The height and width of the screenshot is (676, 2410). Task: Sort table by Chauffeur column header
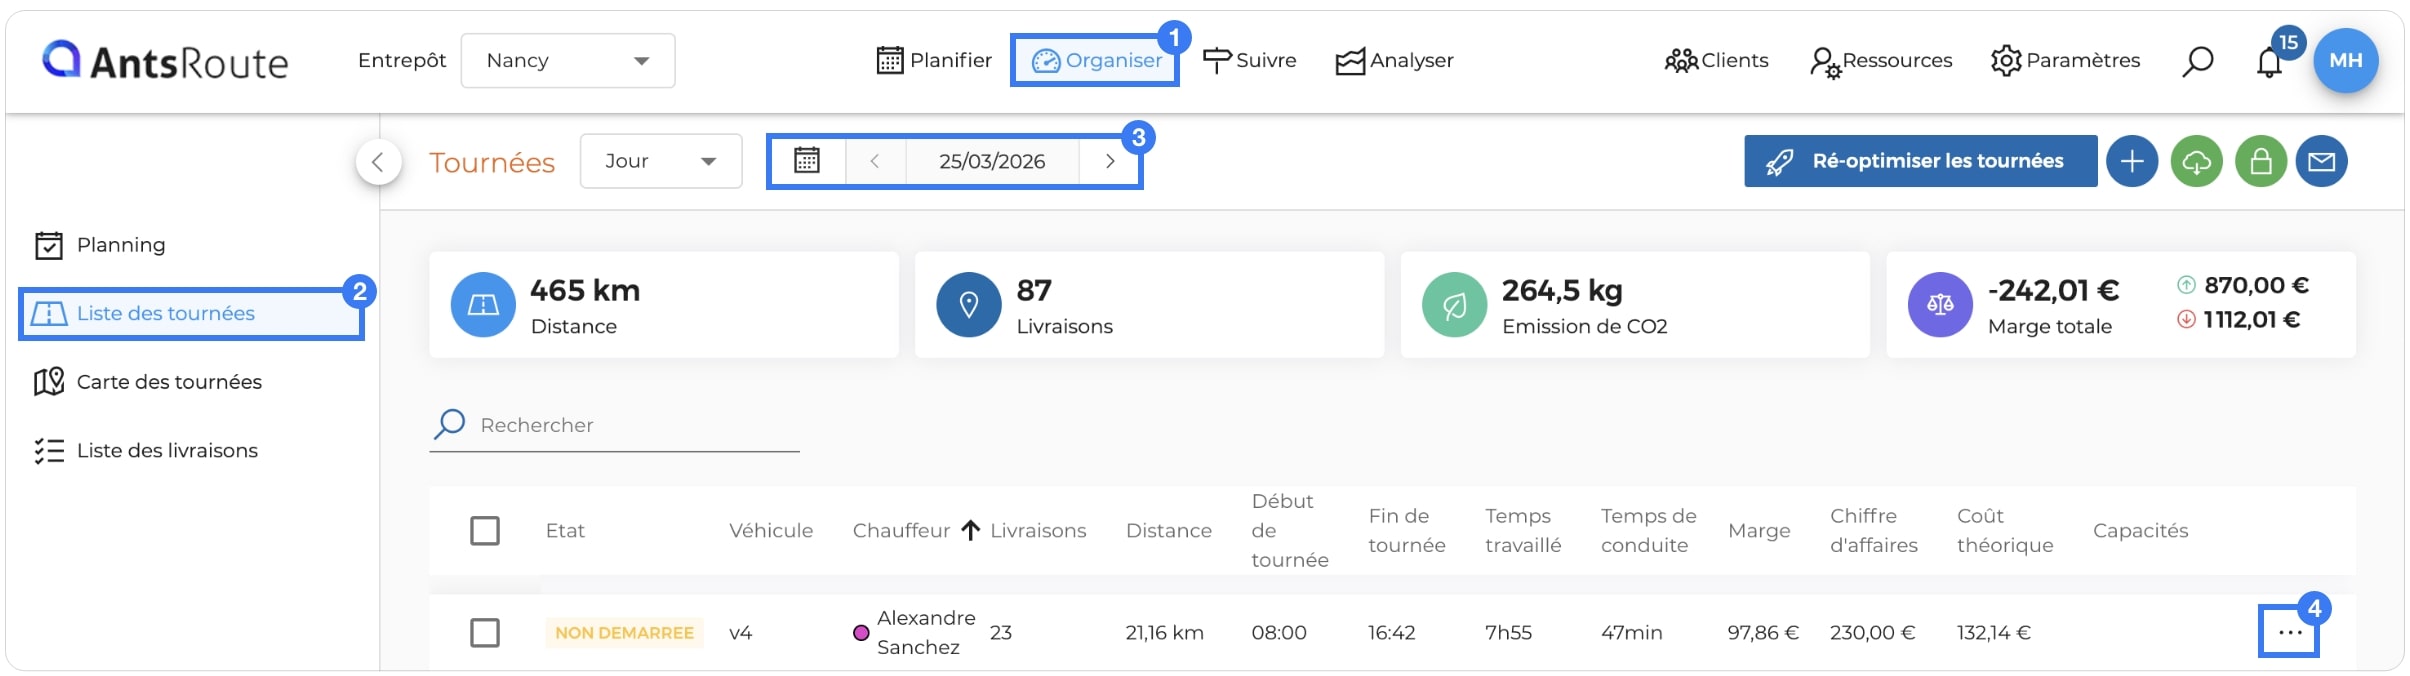pos(901,530)
